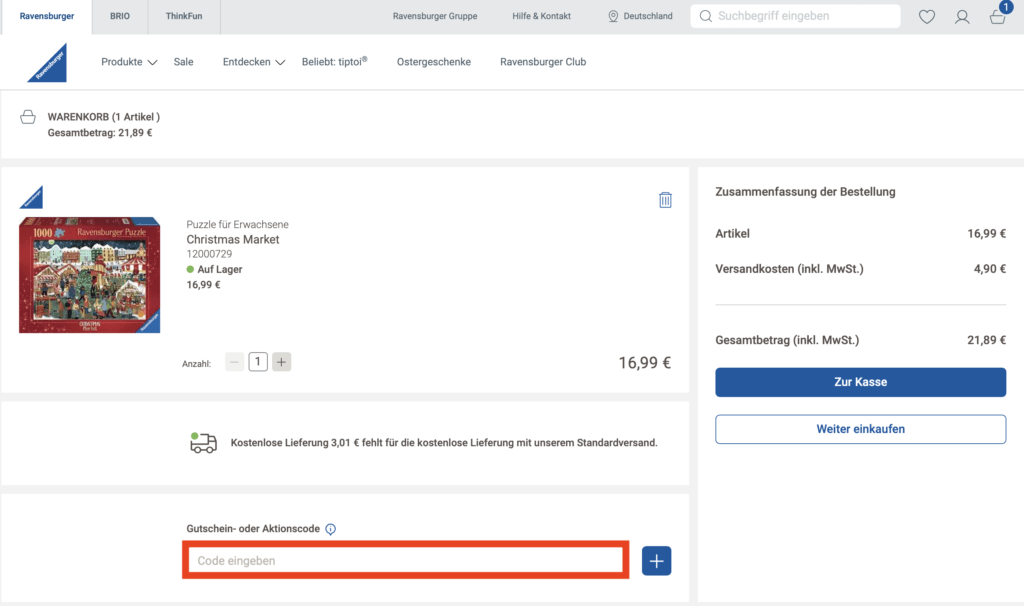Click the Weiter einkaufen button
The width and height of the screenshot is (1024, 606).
[860, 429]
